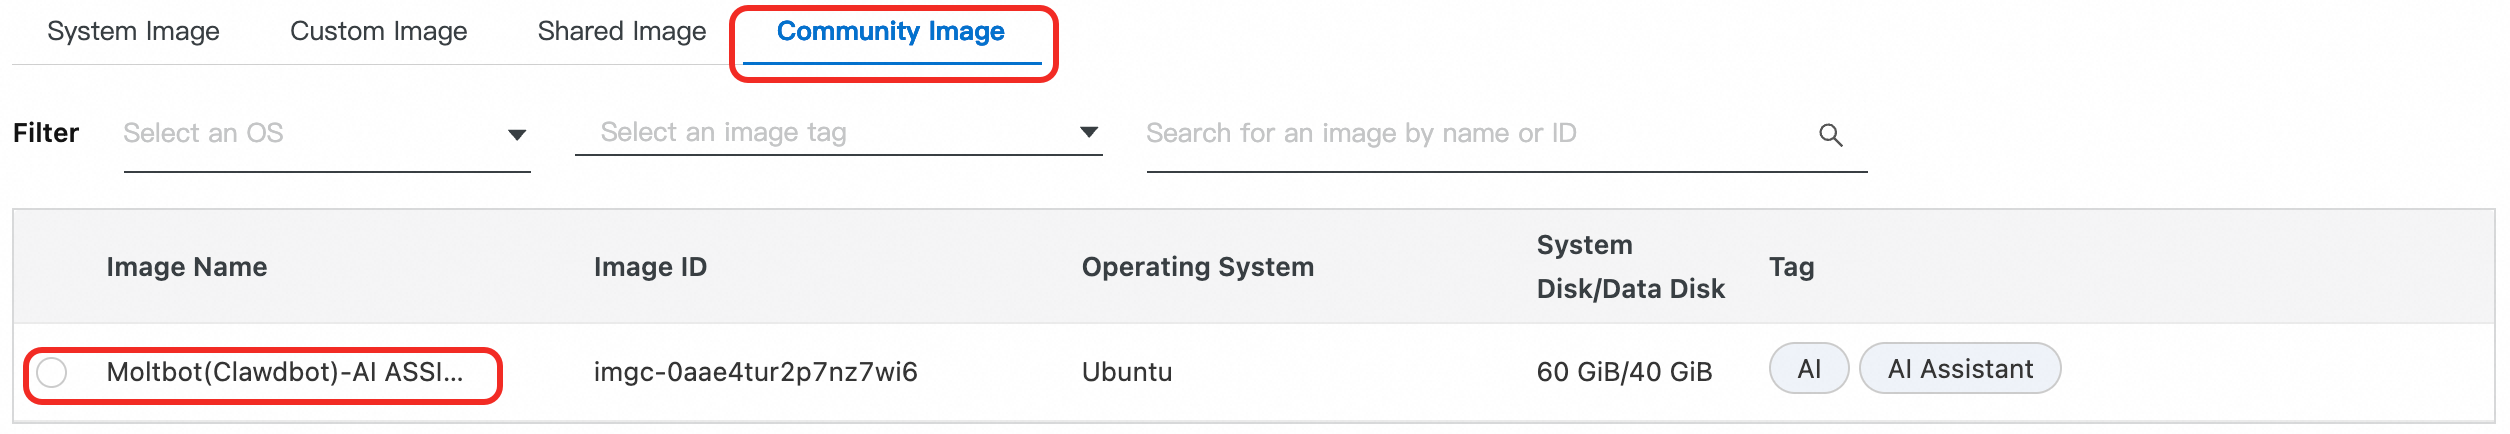Click the Image ID column header
This screenshot has height=434, width=2510.
coord(650,267)
